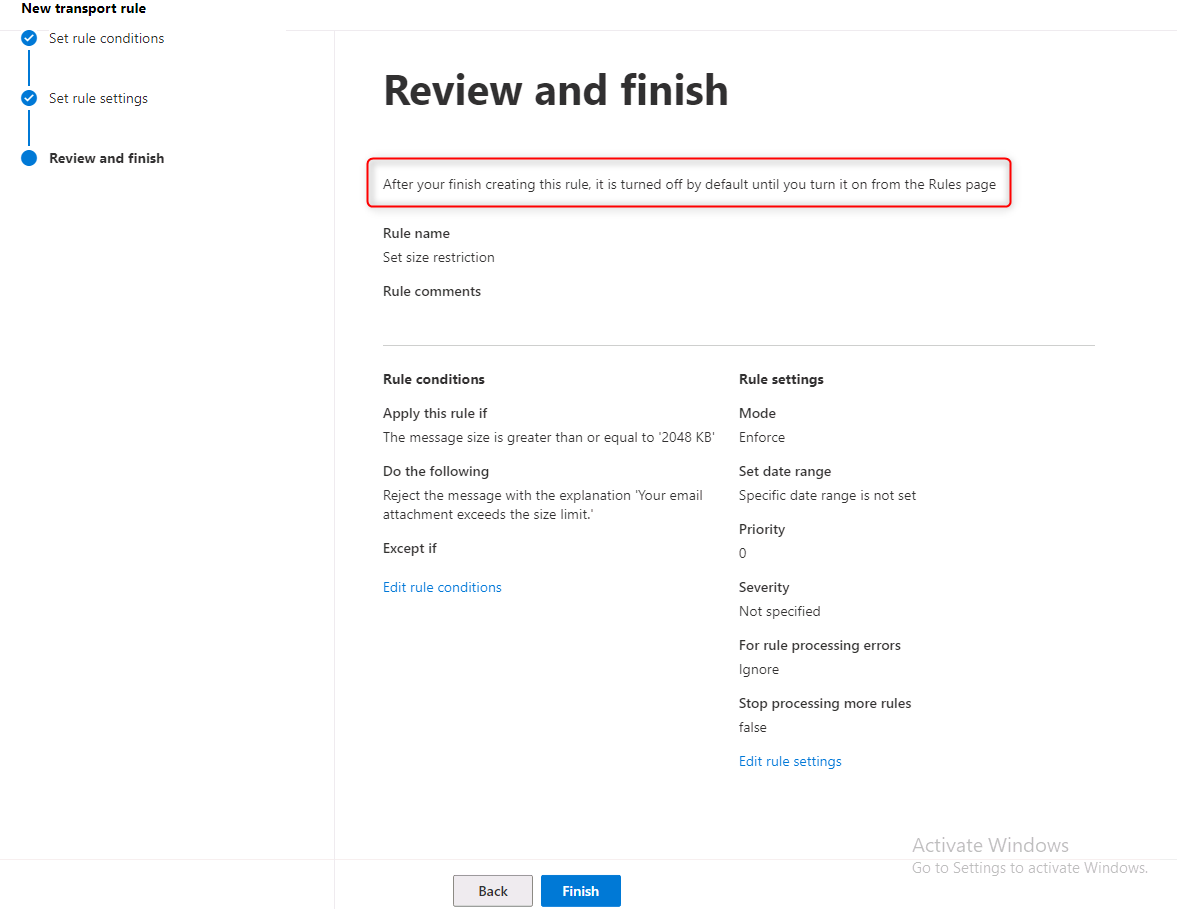The height and width of the screenshot is (915, 1177).
Task: Click the rule processing errors value 'Ignore'
Action: [758, 670]
